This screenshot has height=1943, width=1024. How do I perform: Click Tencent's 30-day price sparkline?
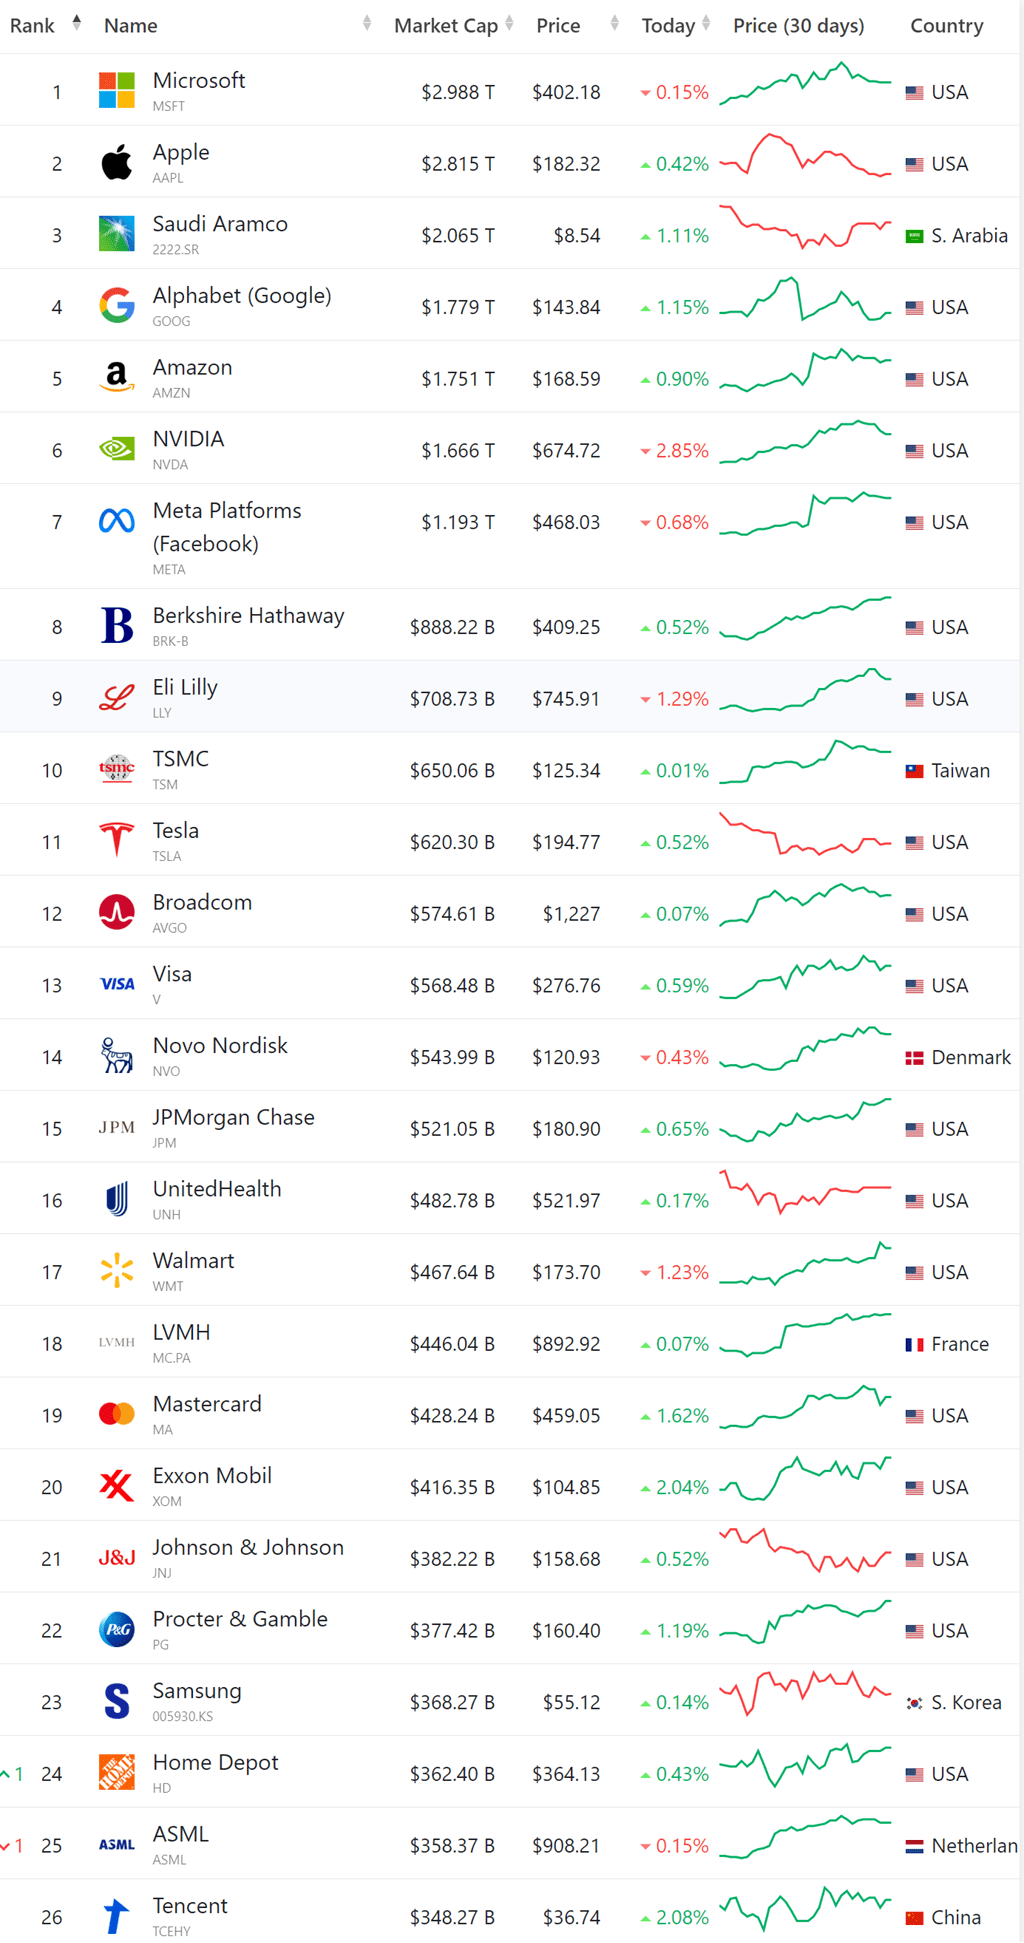pyautogui.click(x=805, y=1908)
